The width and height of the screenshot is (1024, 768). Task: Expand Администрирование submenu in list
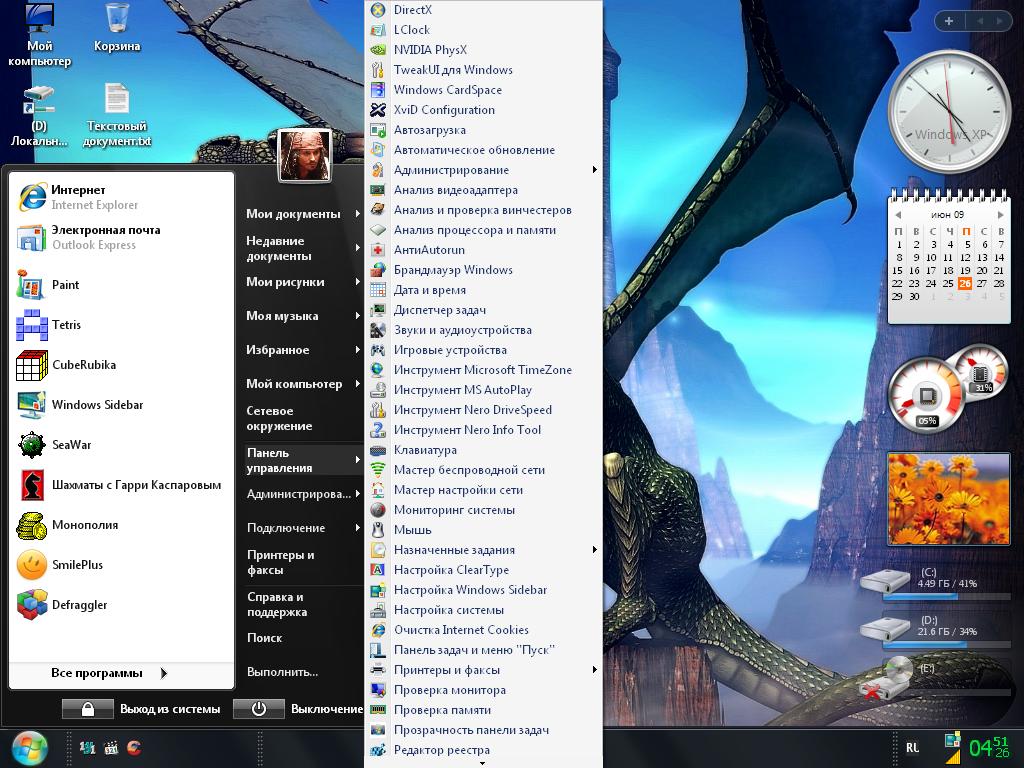click(x=483, y=170)
